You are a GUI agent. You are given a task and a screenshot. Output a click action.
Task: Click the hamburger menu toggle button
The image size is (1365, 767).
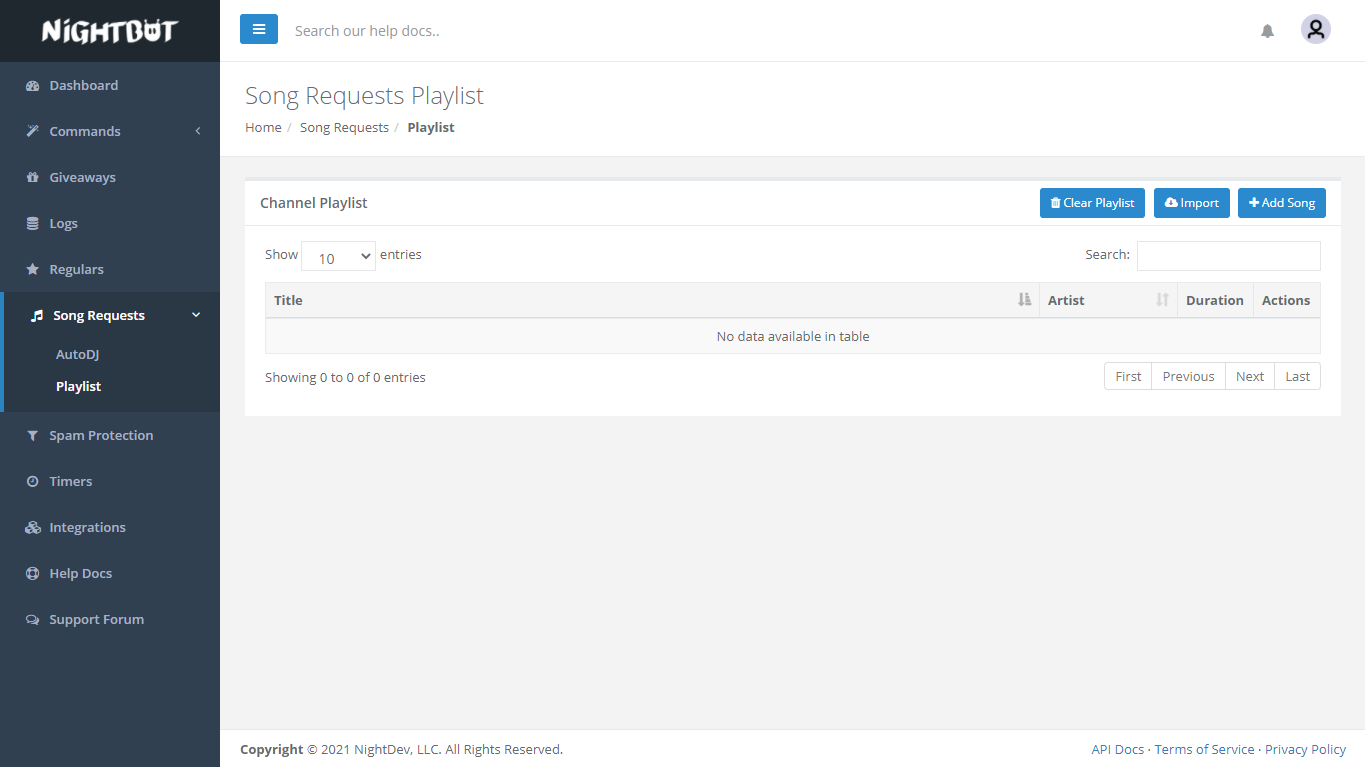point(258,30)
